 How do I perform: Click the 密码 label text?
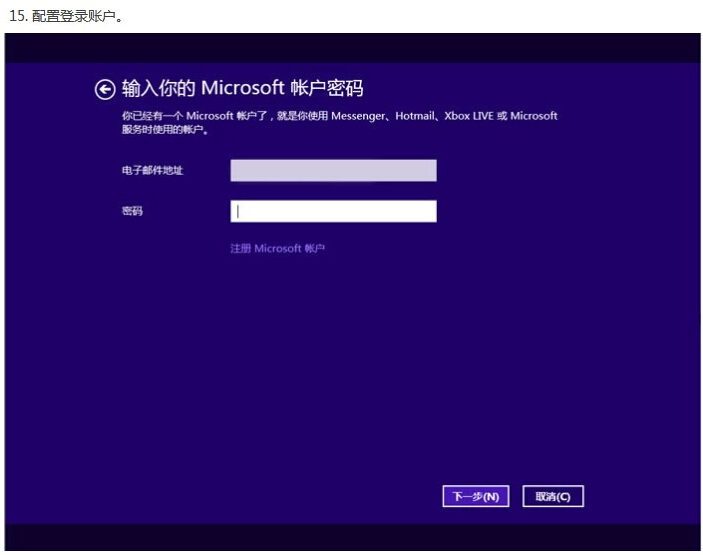click(132, 211)
